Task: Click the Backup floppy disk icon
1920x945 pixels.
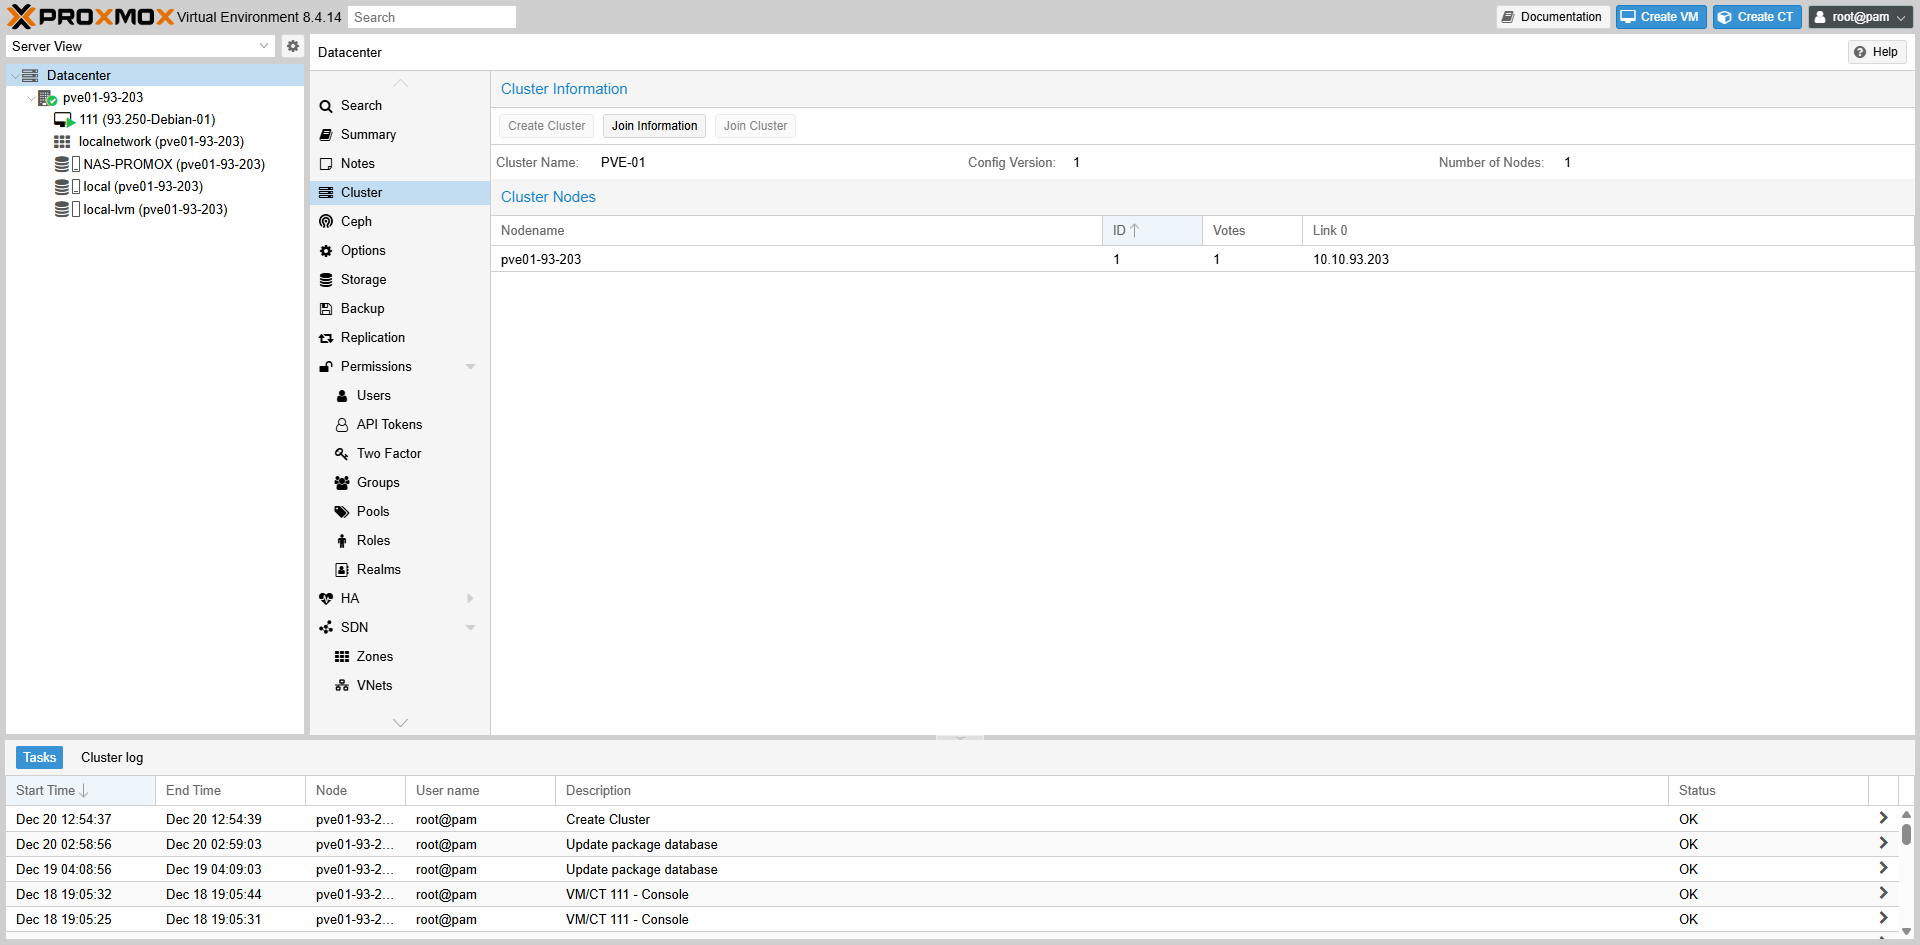Action: point(326,309)
